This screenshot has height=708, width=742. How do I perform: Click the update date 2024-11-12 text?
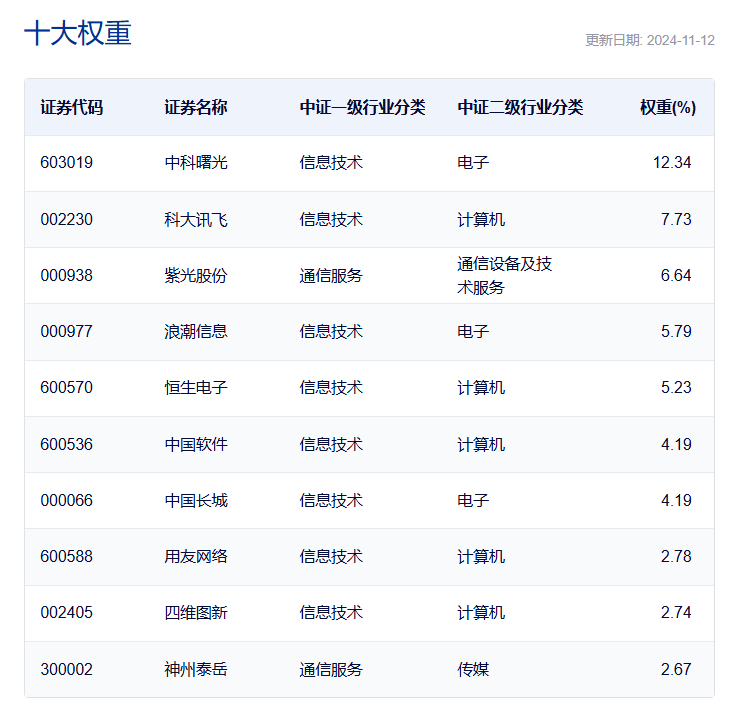click(649, 41)
